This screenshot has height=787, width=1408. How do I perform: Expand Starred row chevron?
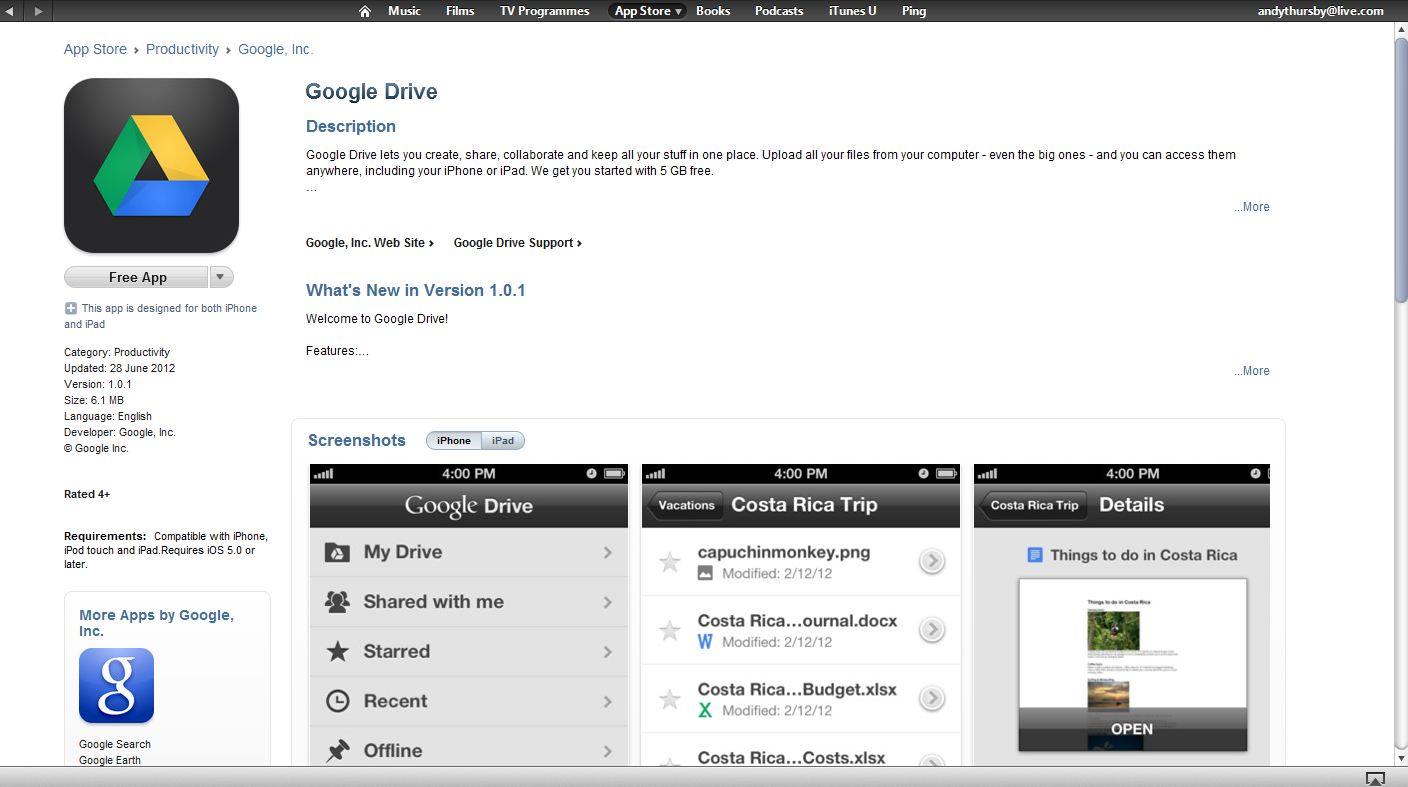point(607,652)
